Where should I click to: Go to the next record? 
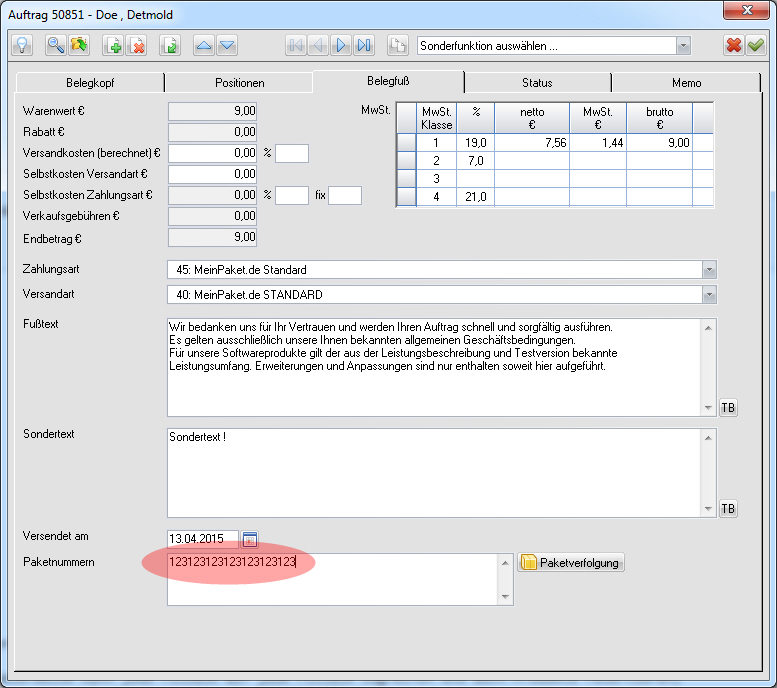341,46
